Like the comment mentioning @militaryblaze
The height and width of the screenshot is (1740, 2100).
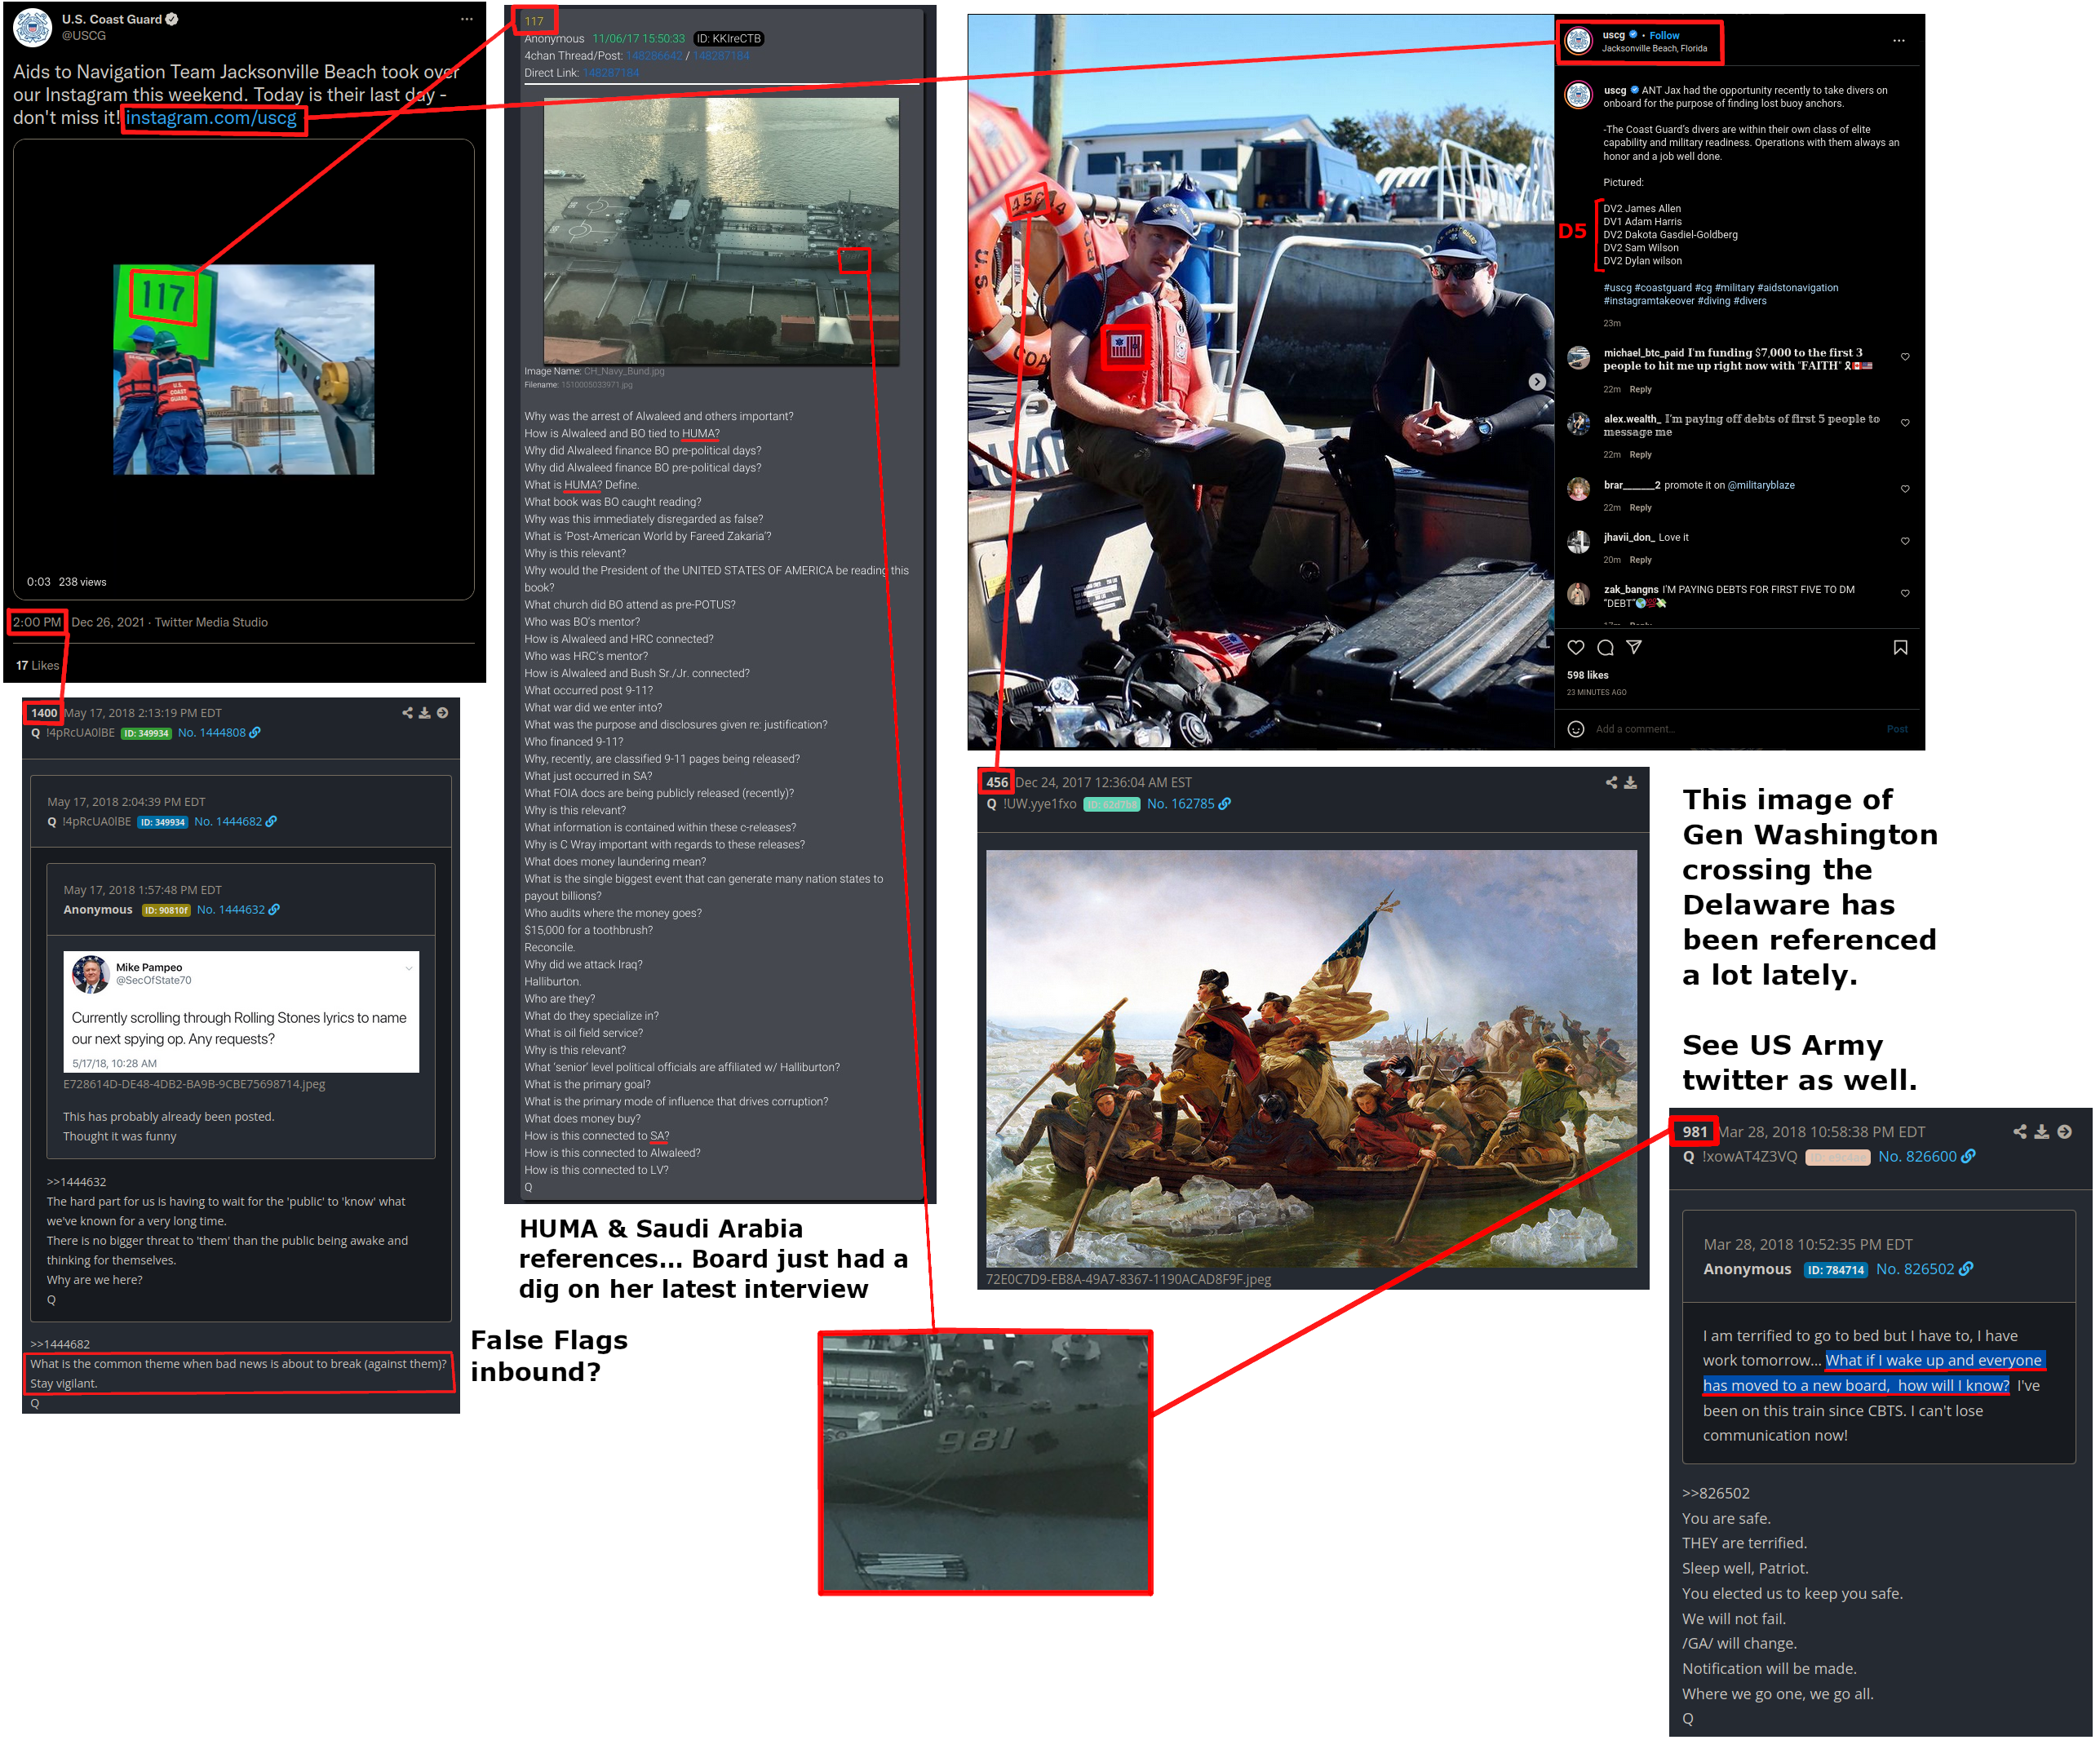tap(1905, 489)
